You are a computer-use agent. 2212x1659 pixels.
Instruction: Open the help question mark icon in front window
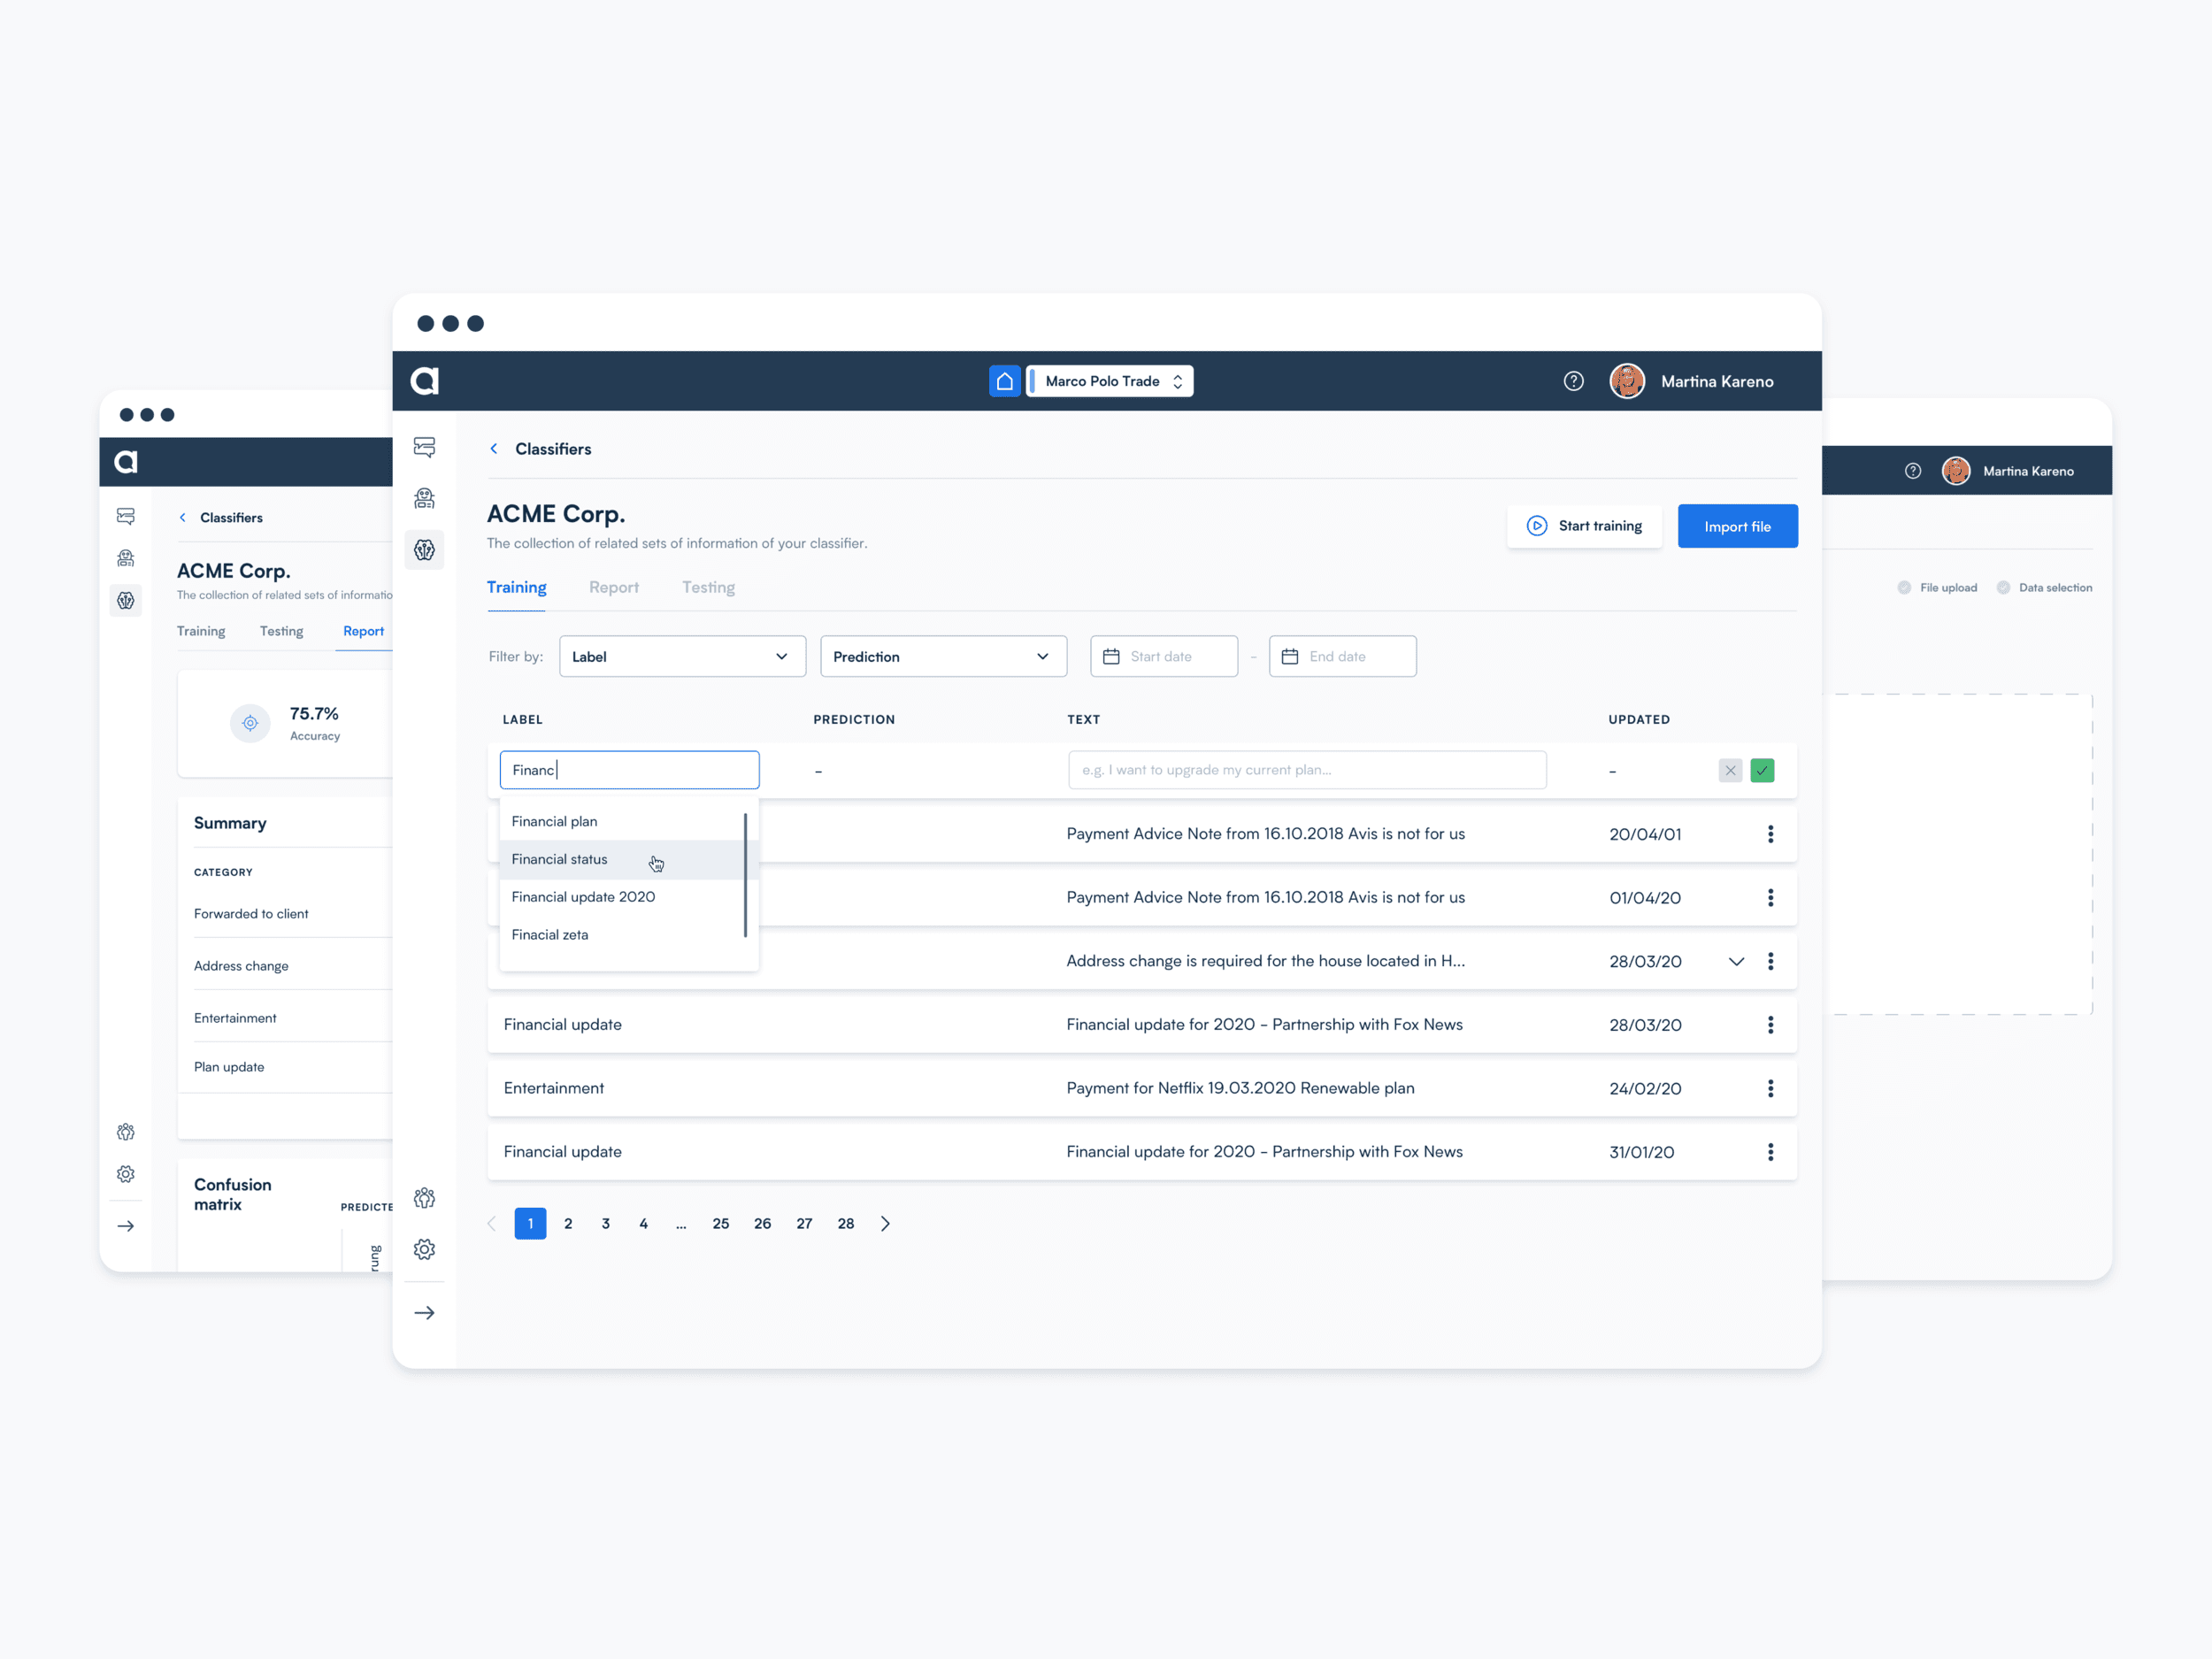pos(1573,381)
